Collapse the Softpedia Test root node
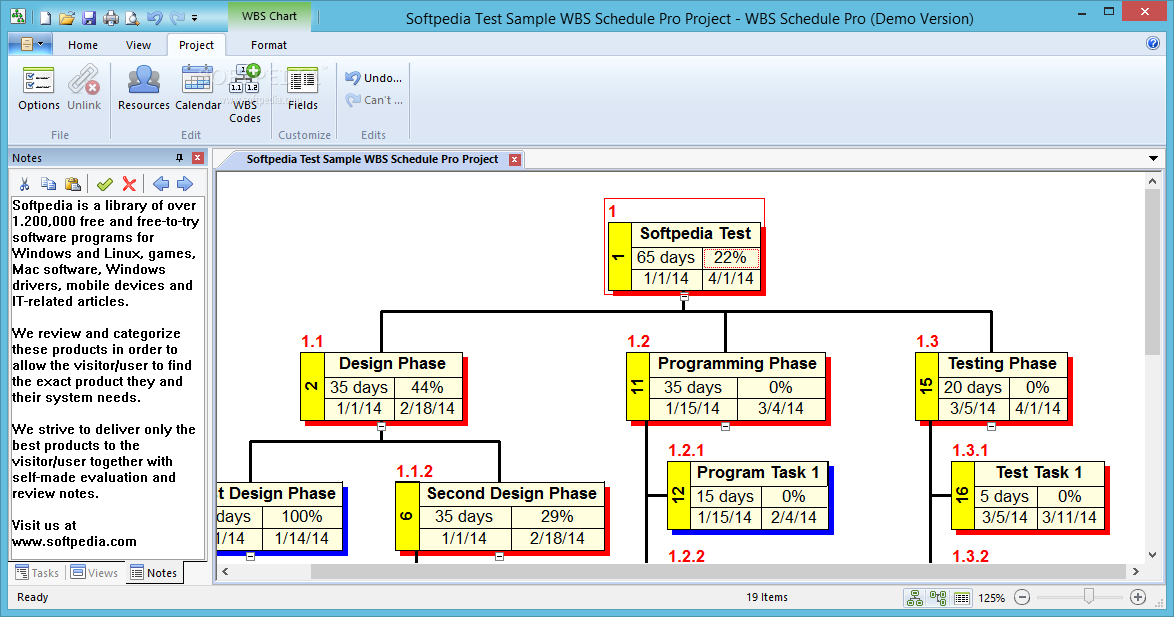 tap(684, 297)
